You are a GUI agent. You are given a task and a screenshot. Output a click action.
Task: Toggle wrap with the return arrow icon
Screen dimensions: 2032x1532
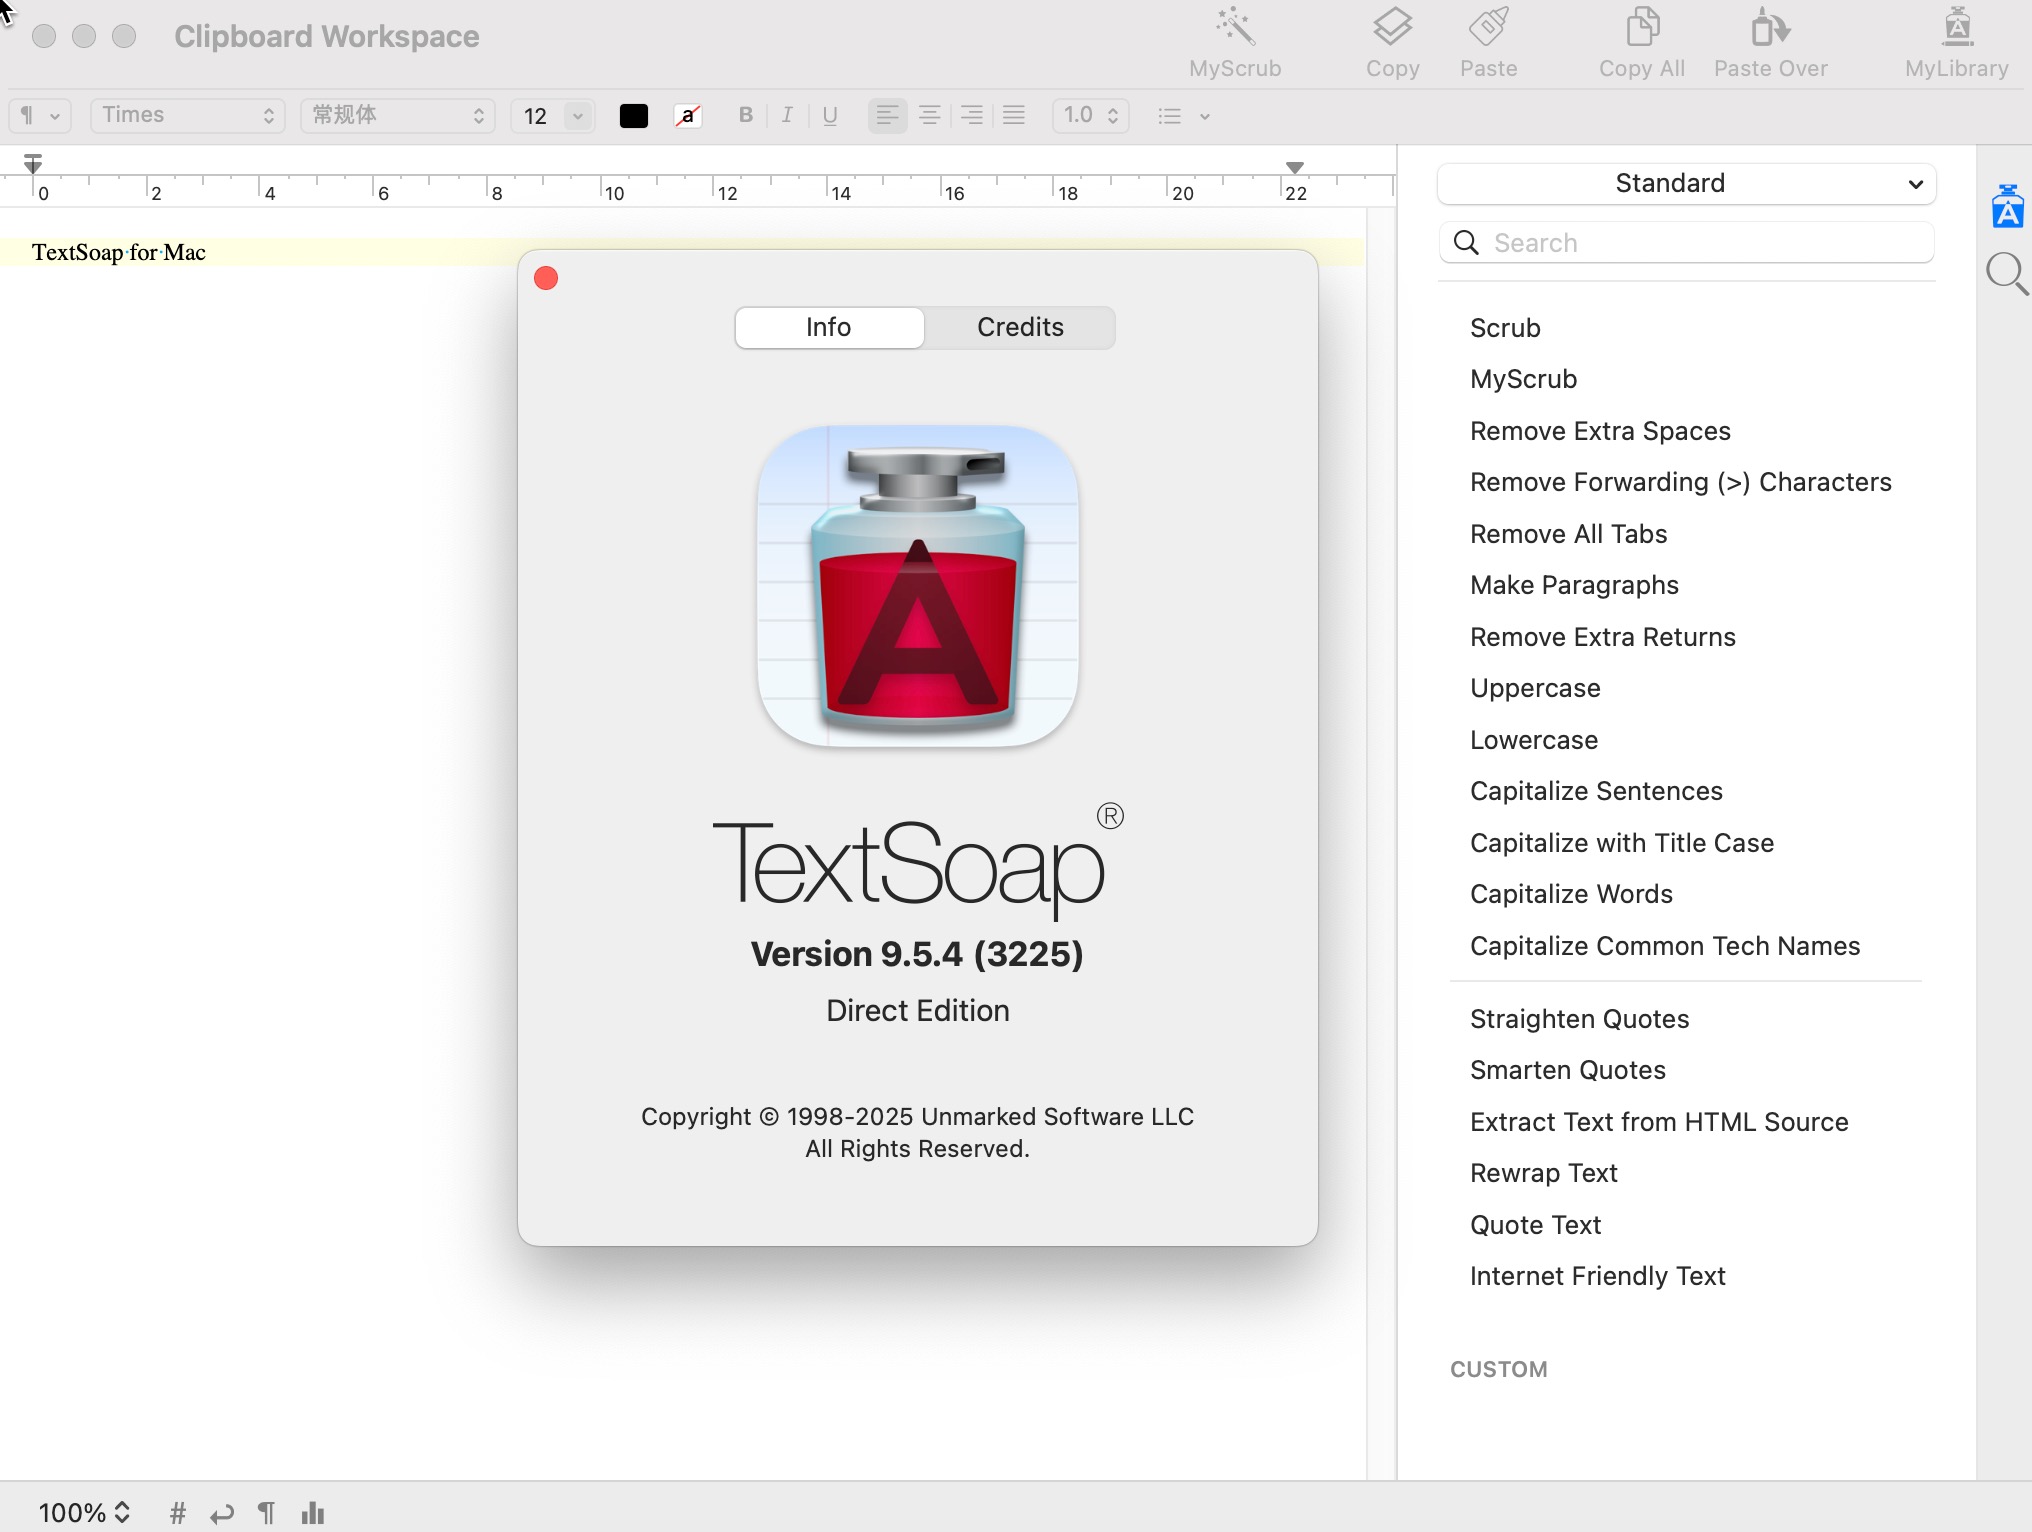click(x=222, y=1512)
